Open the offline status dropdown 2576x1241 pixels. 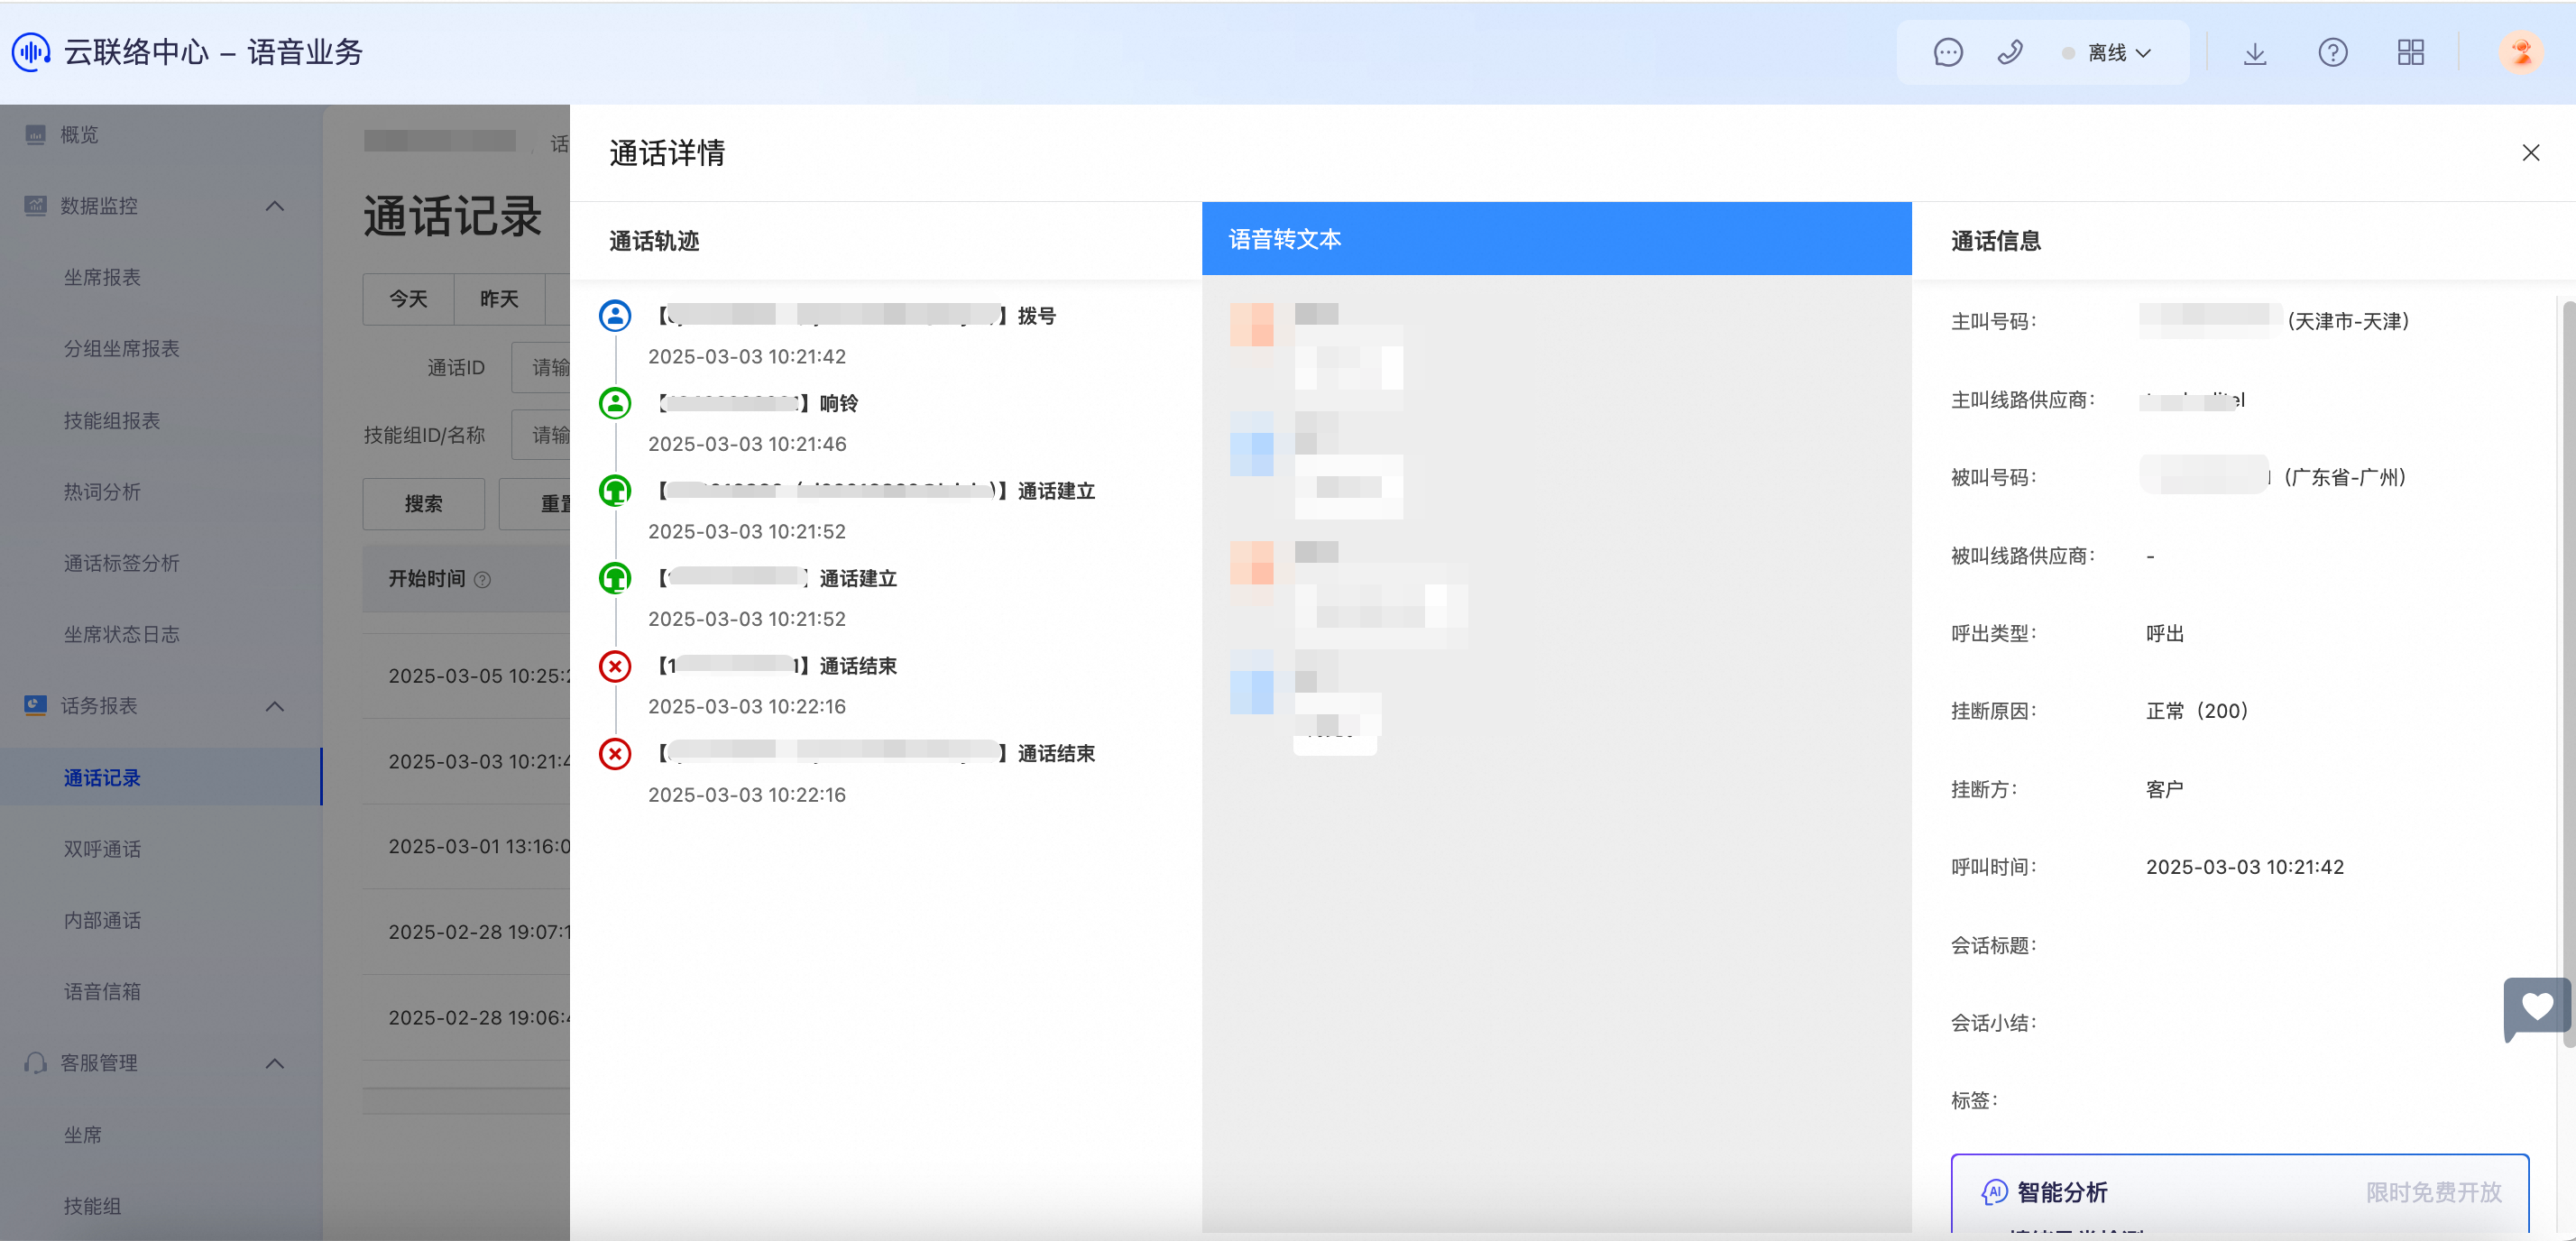[x=2106, y=53]
